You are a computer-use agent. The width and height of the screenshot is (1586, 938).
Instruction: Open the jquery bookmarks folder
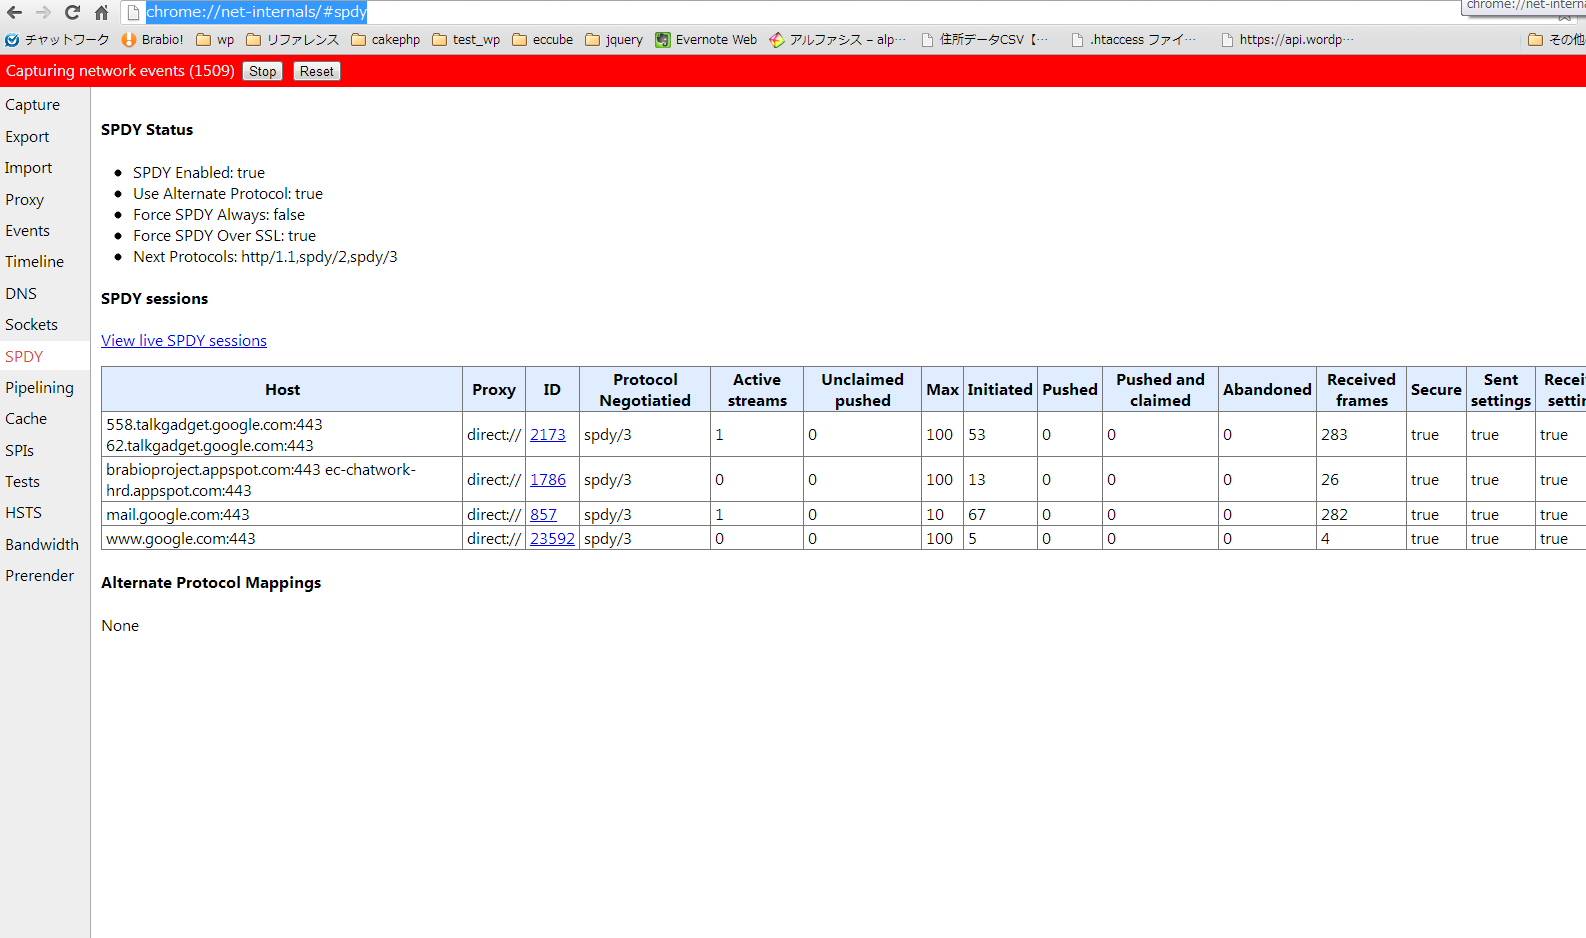[x=614, y=40]
